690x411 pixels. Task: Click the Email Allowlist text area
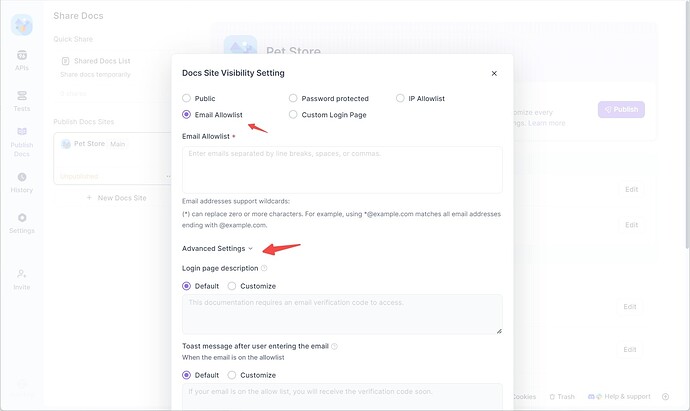pos(342,169)
